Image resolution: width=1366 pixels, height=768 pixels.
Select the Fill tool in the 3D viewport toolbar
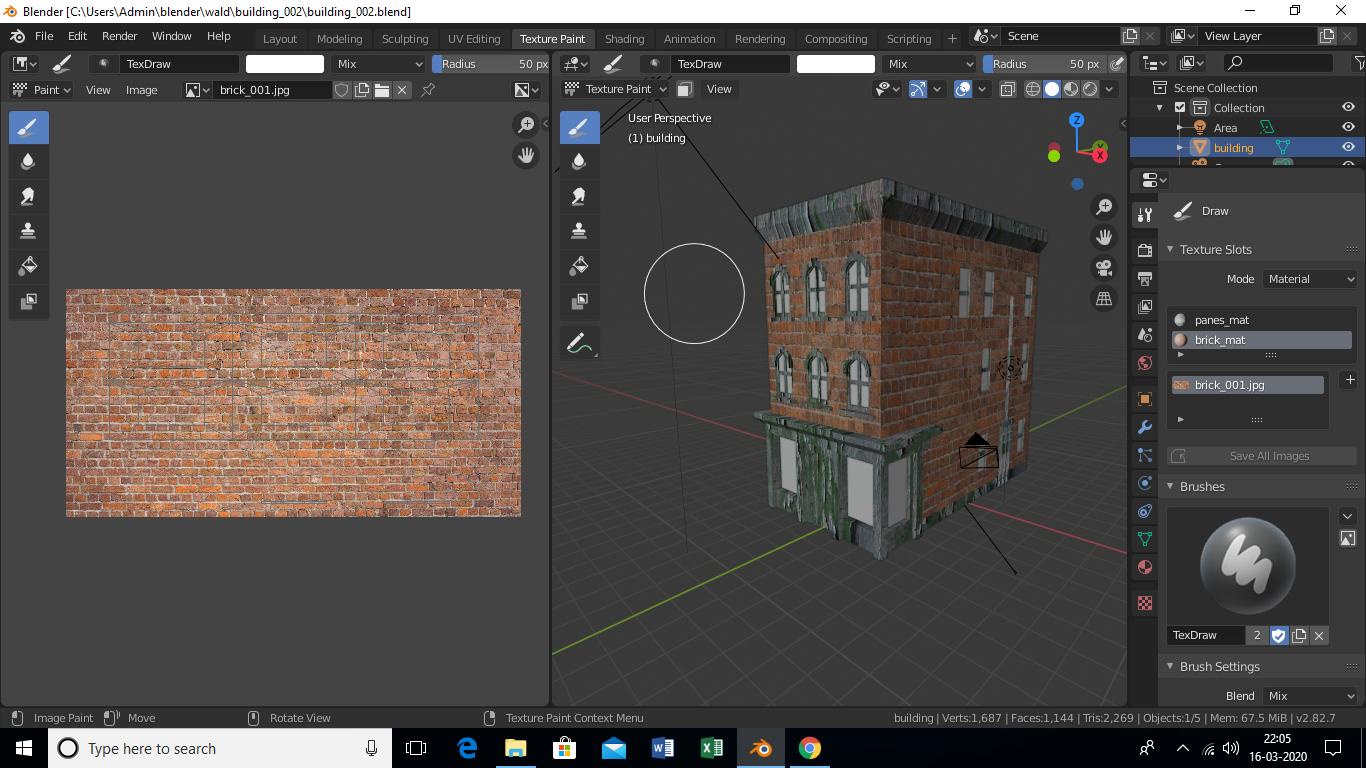579,266
